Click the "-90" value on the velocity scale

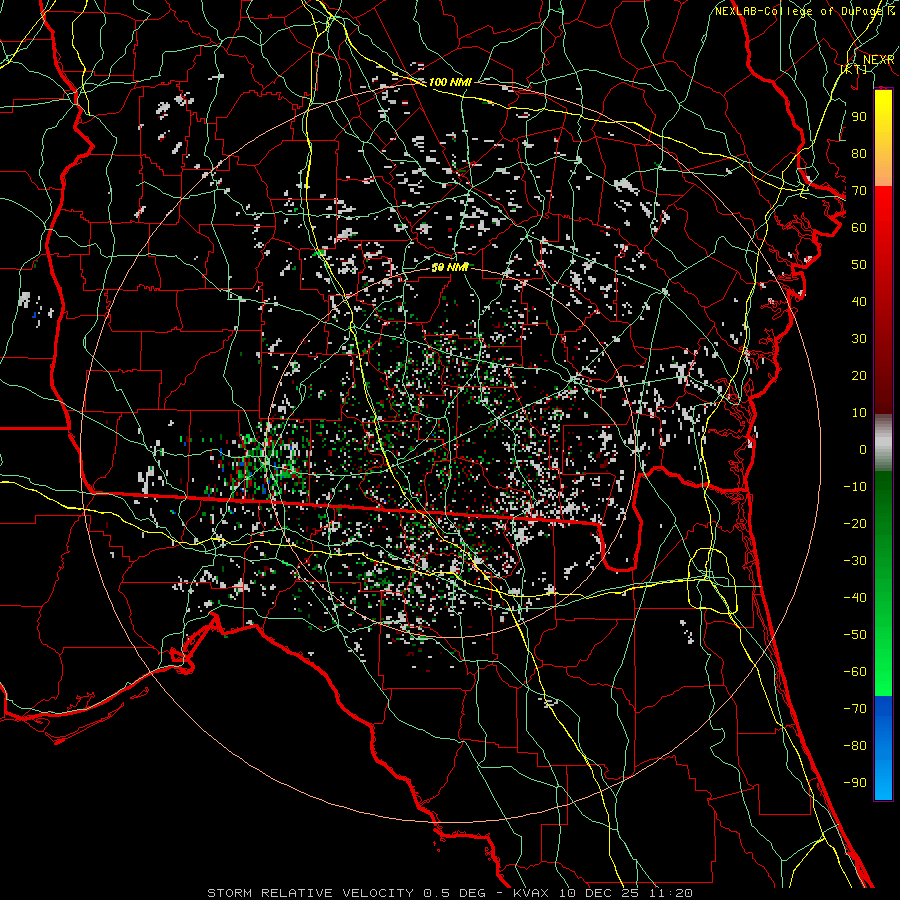[855, 783]
